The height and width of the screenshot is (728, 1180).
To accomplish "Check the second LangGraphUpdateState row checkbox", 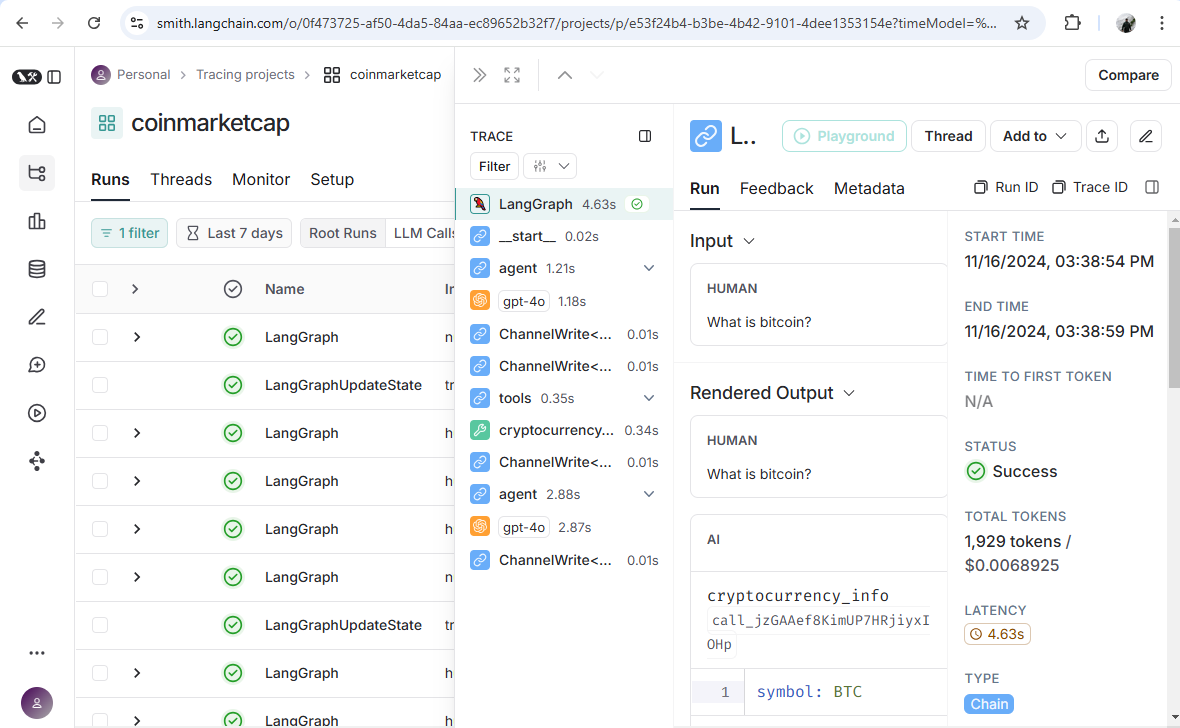I will [100, 625].
